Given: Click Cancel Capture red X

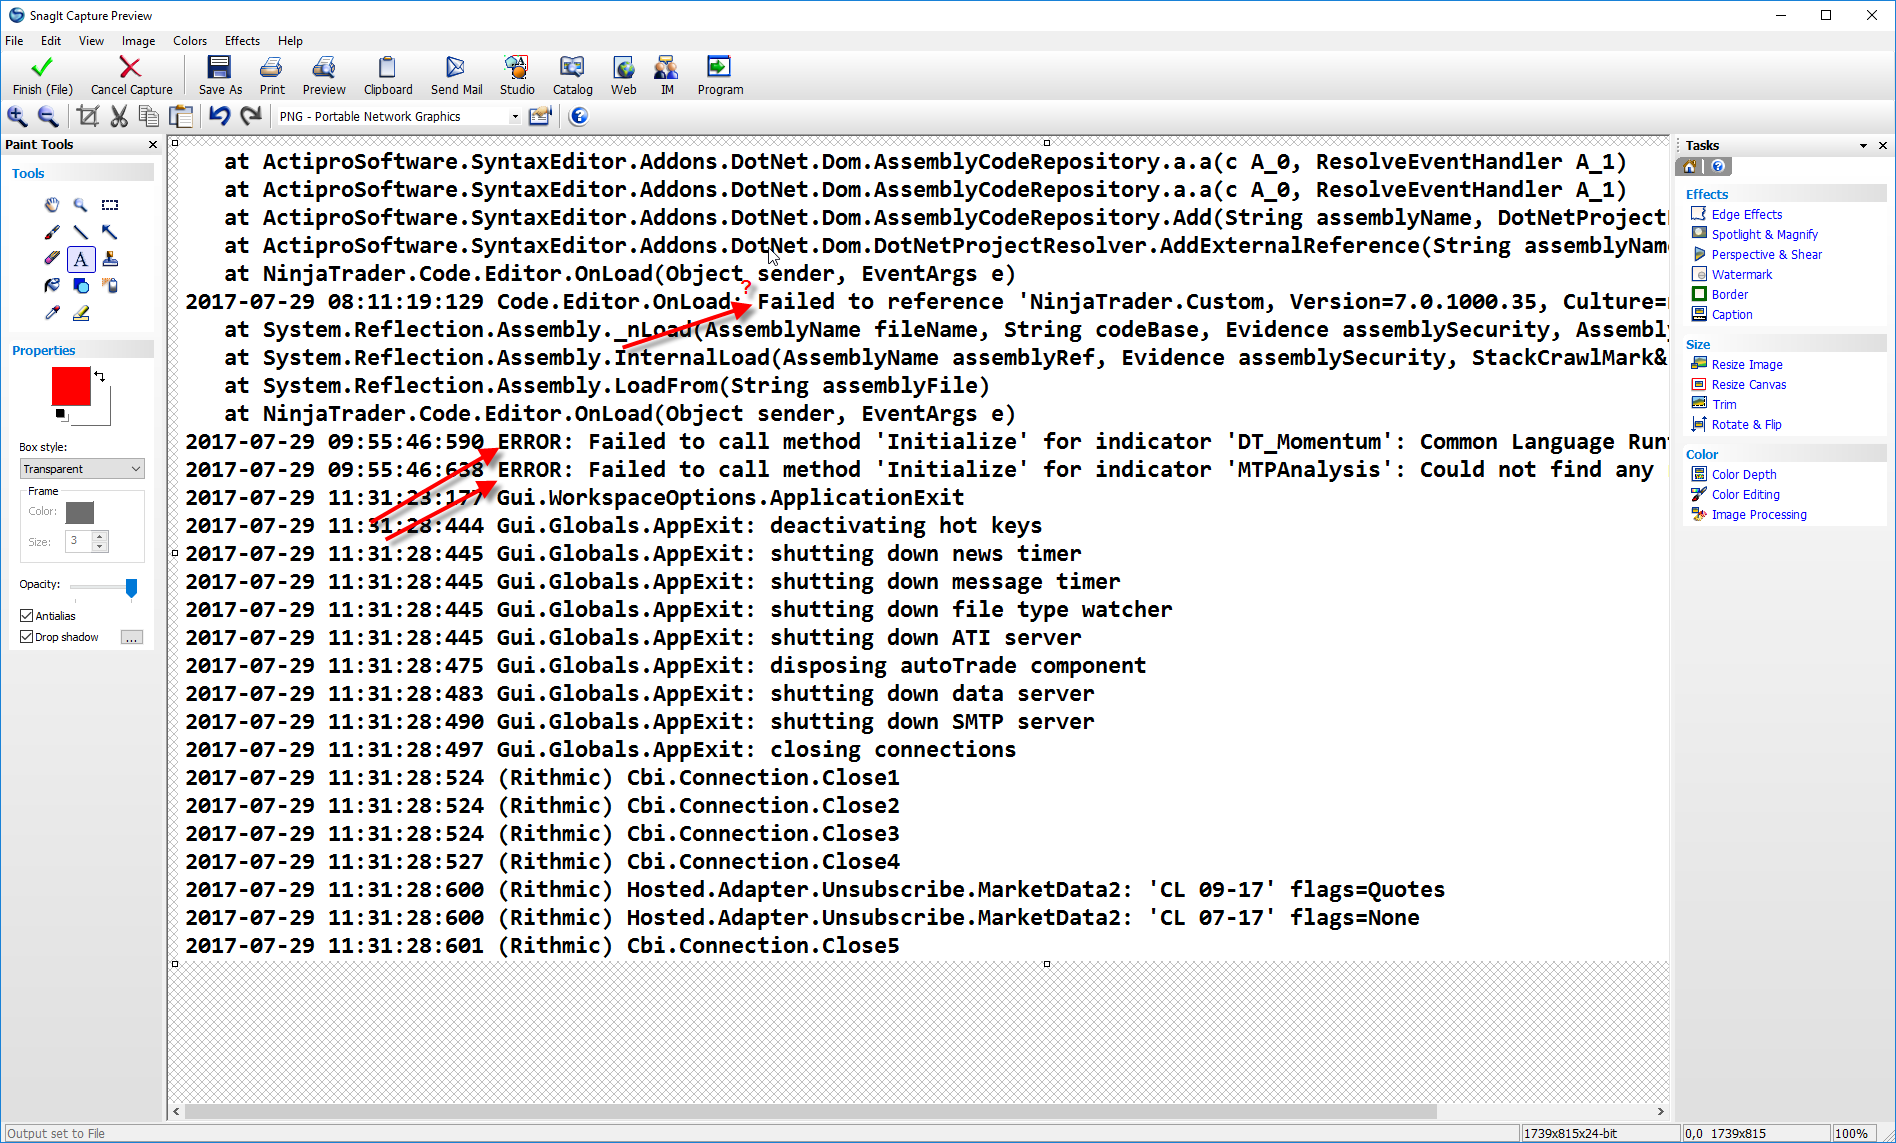Looking at the screenshot, I should click(x=130, y=67).
